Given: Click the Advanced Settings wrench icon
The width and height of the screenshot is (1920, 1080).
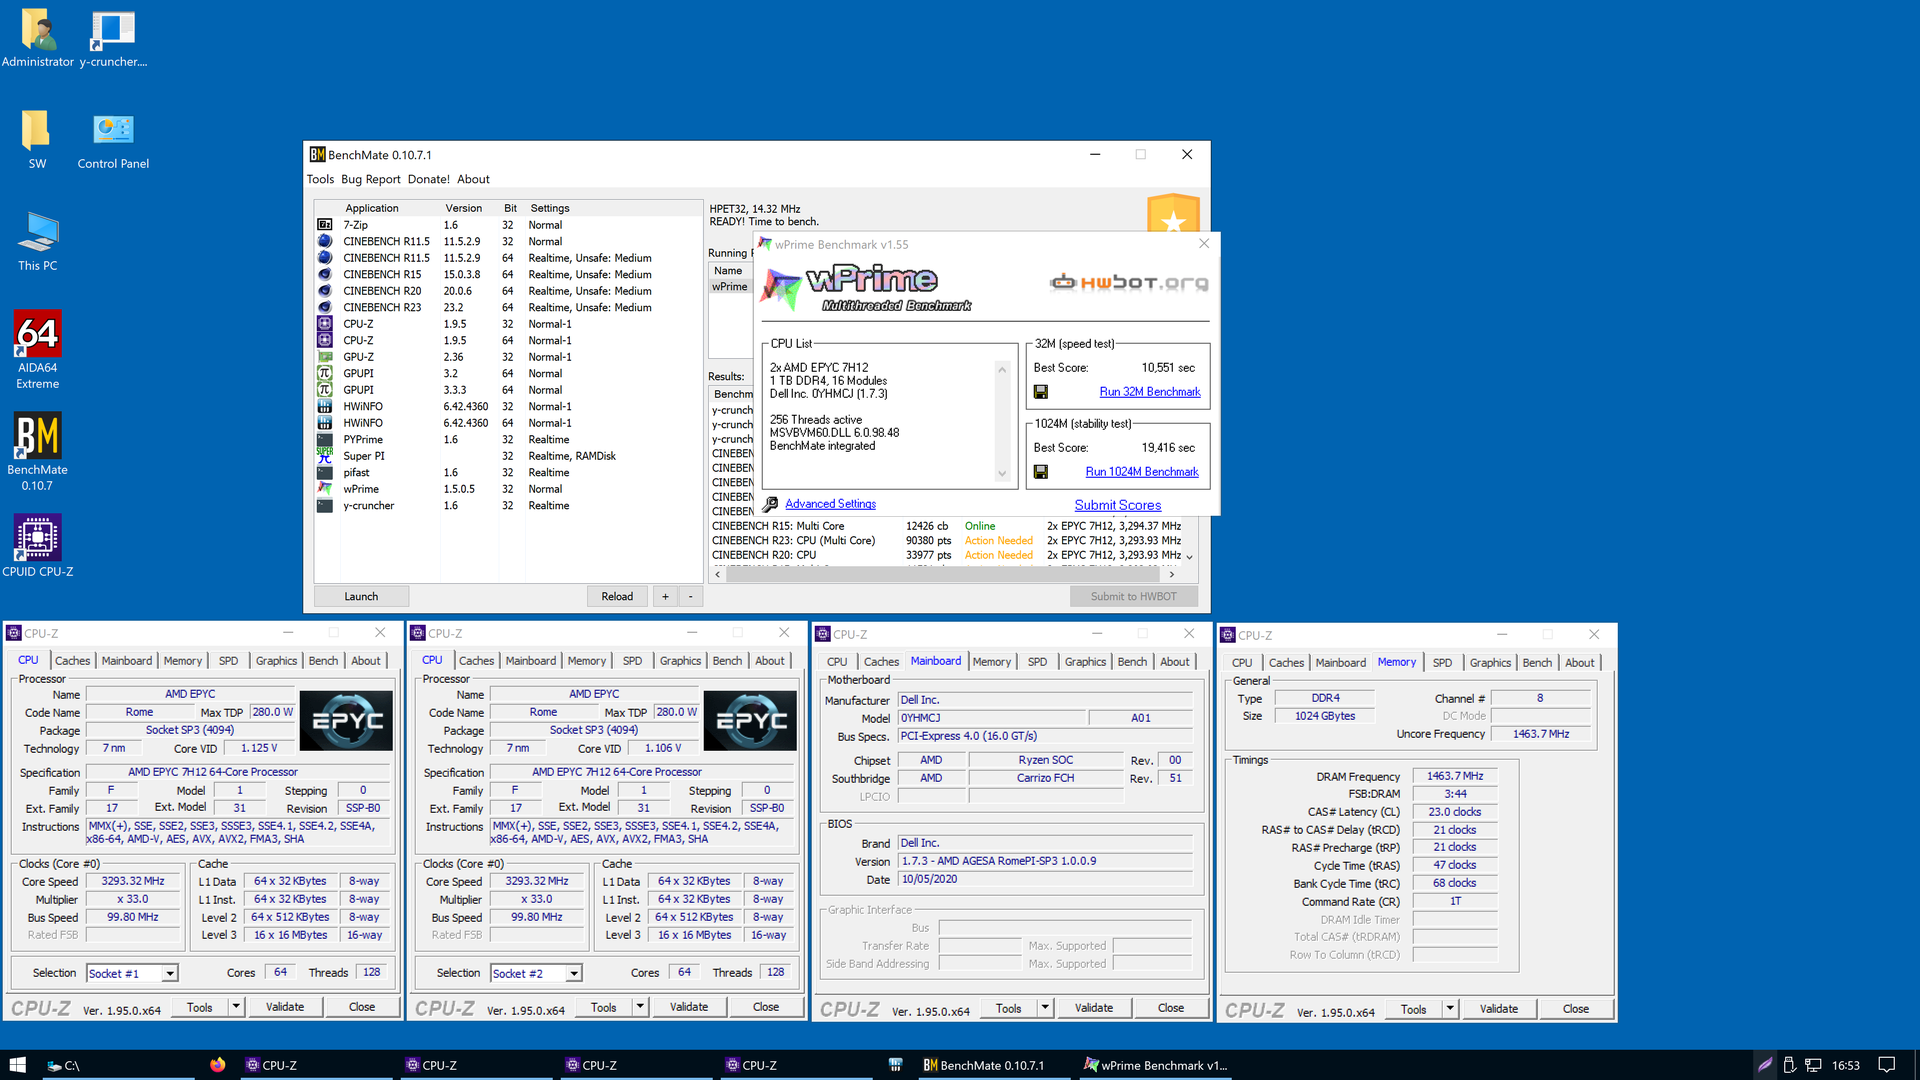Looking at the screenshot, I should (x=770, y=504).
